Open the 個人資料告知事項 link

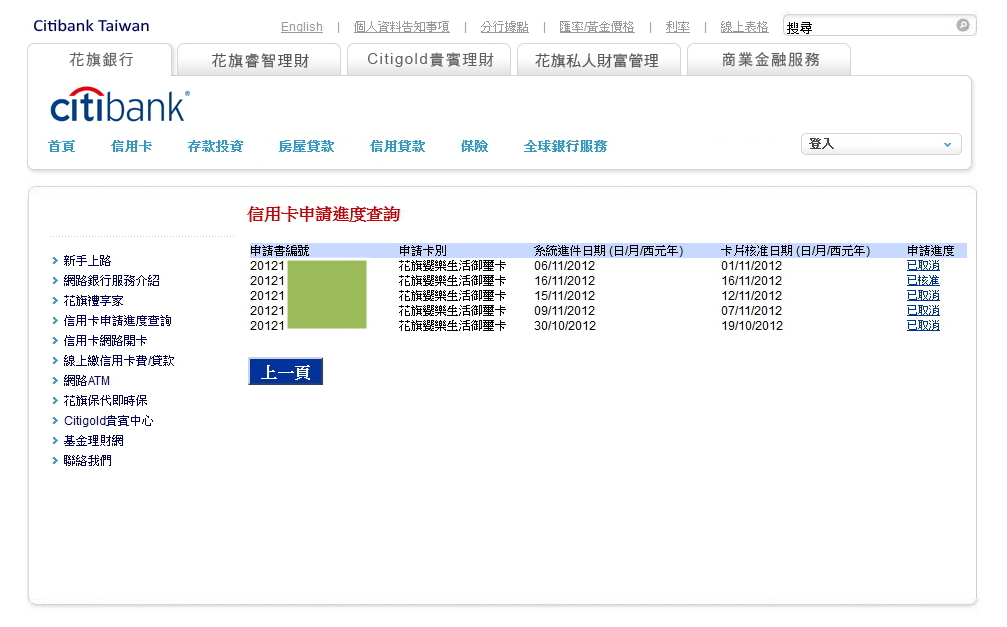coord(401,27)
